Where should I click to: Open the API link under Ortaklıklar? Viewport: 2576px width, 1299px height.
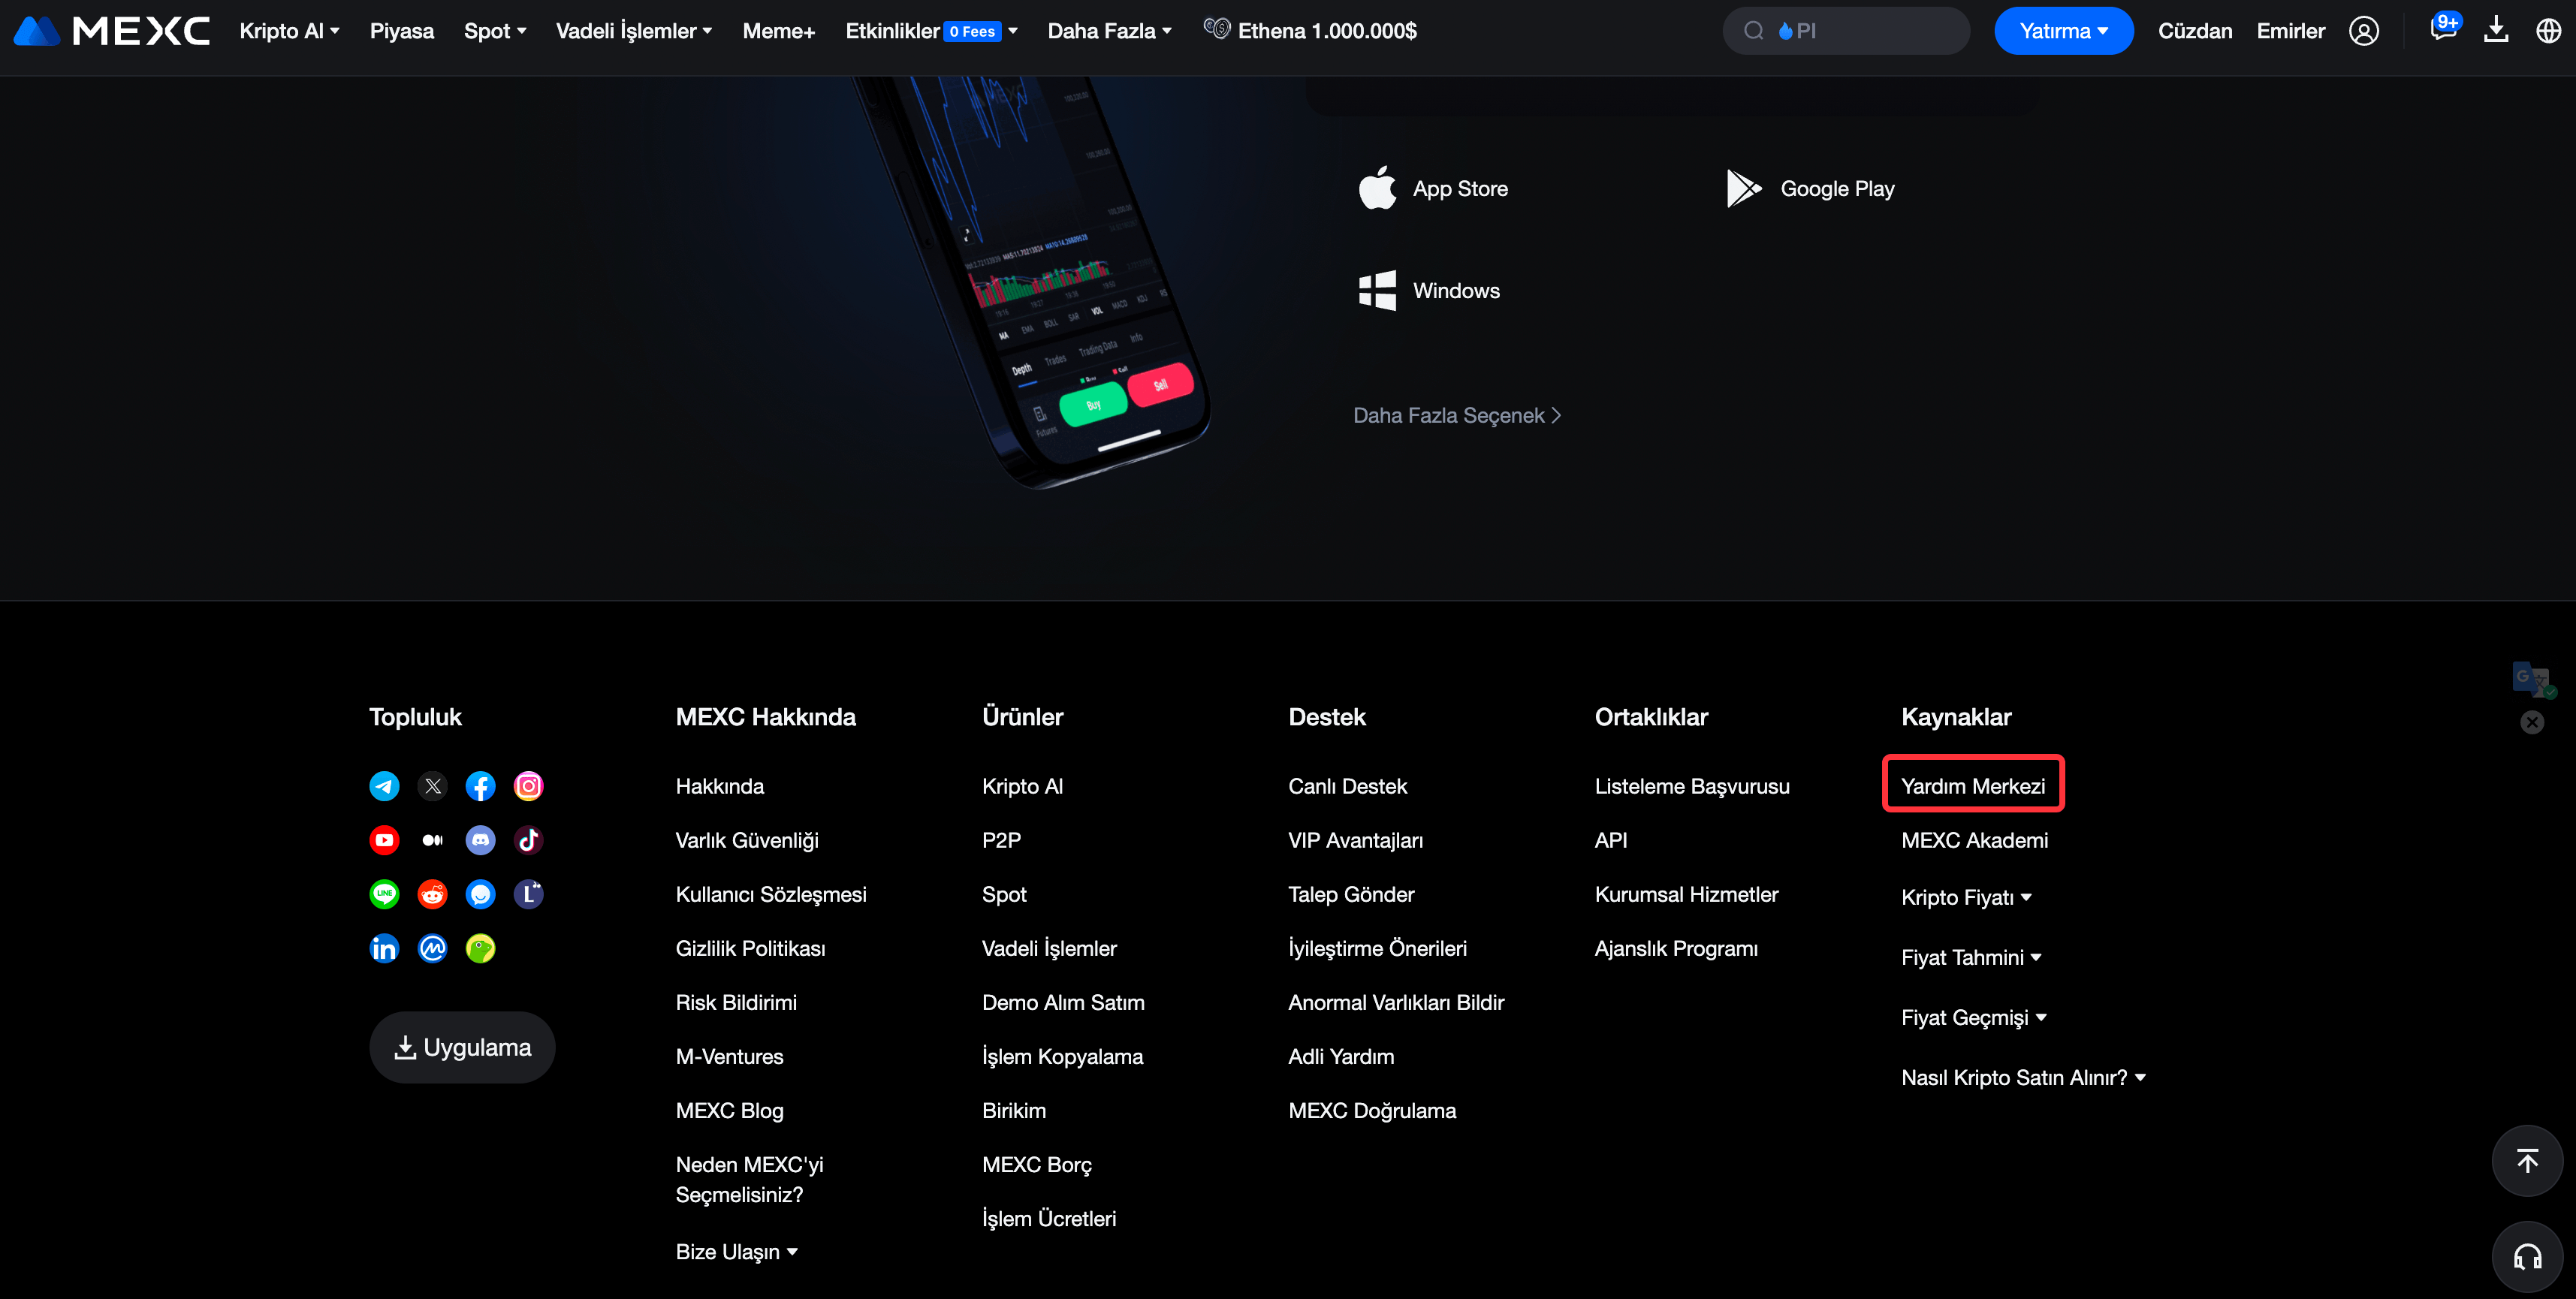point(1611,840)
